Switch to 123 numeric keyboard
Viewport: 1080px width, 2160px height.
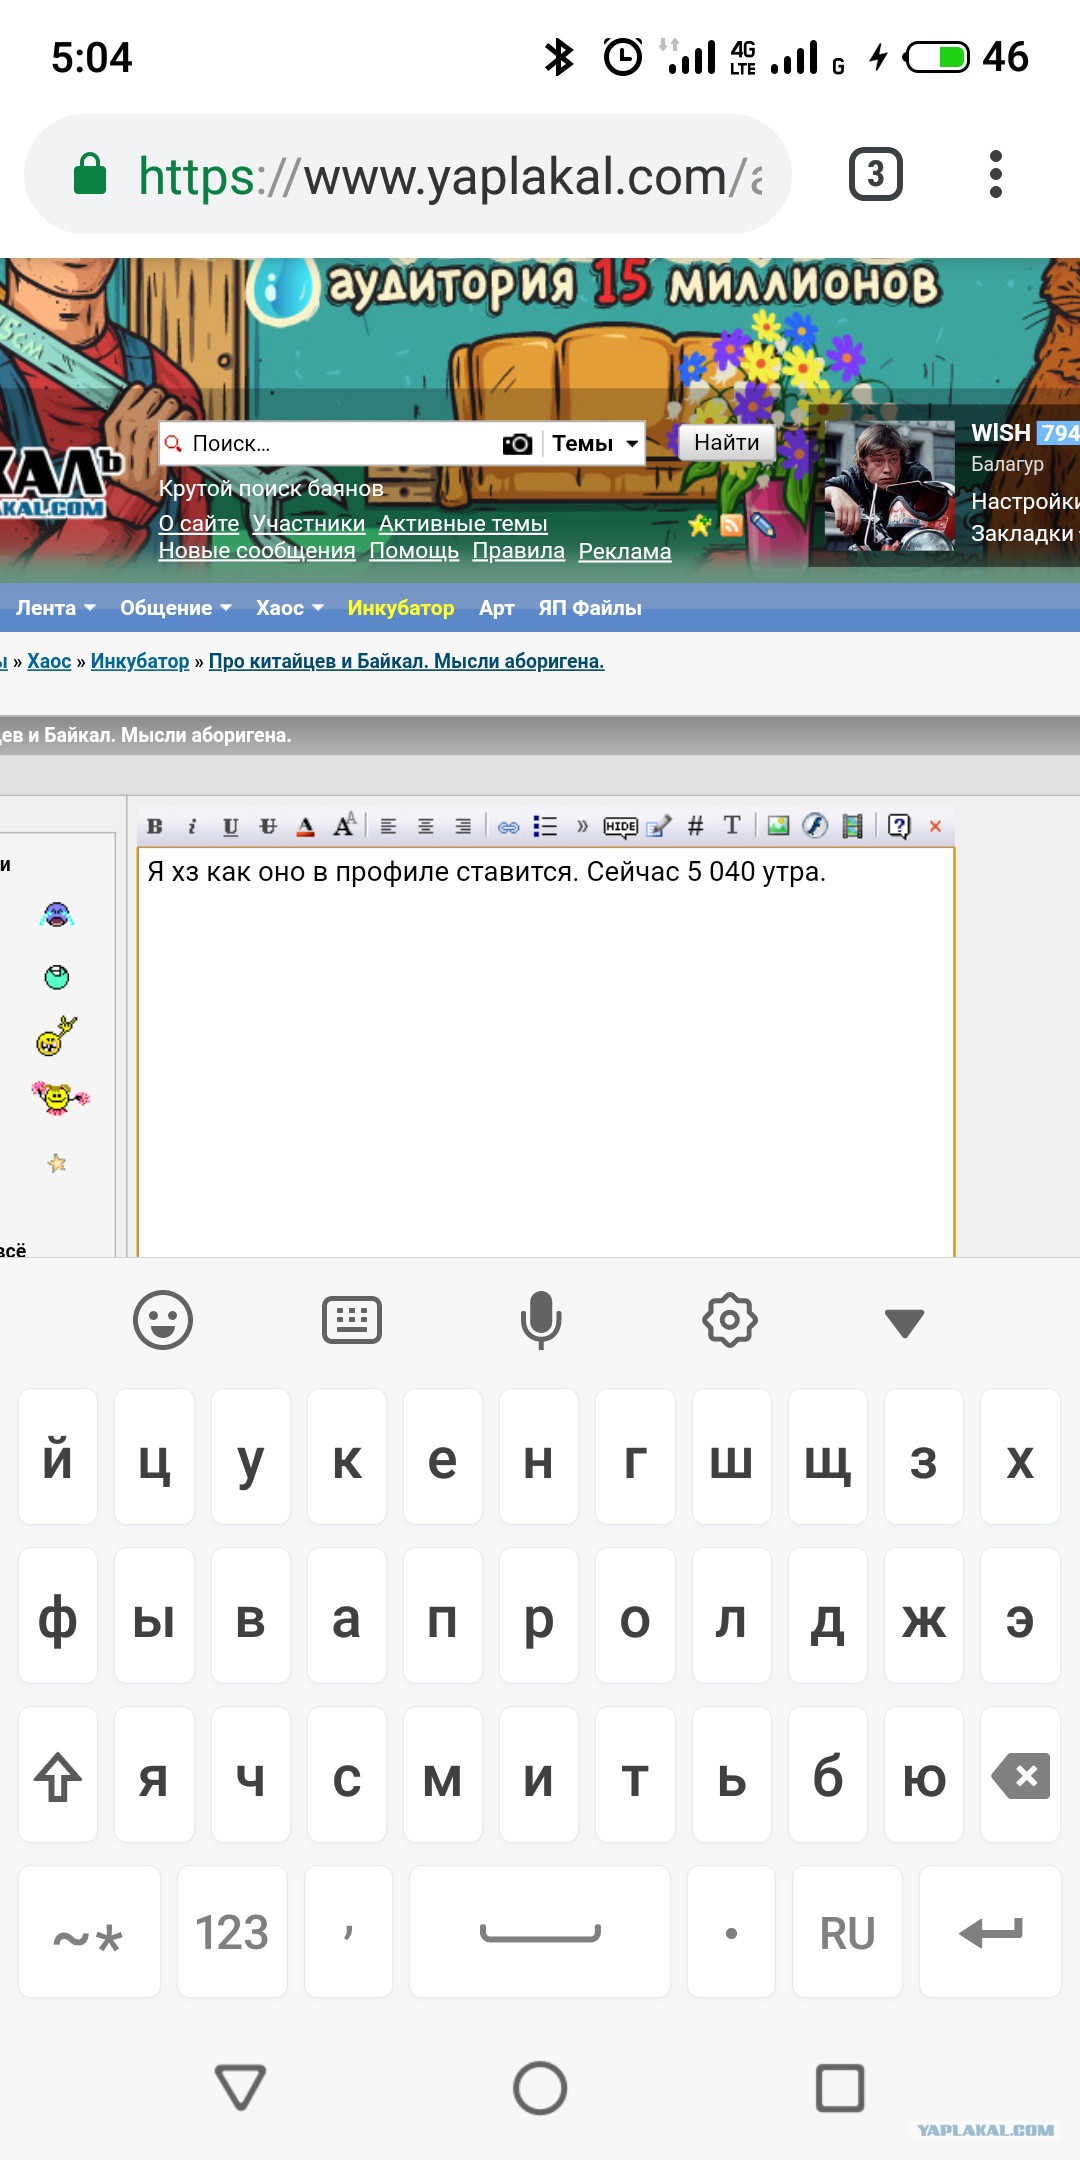coord(232,1932)
